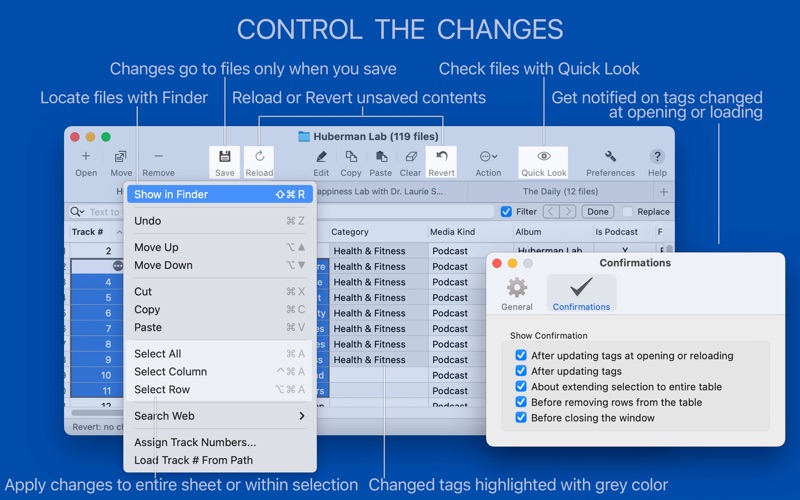Select track number 4 cell
The image size is (800, 500).
[x=97, y=282]
